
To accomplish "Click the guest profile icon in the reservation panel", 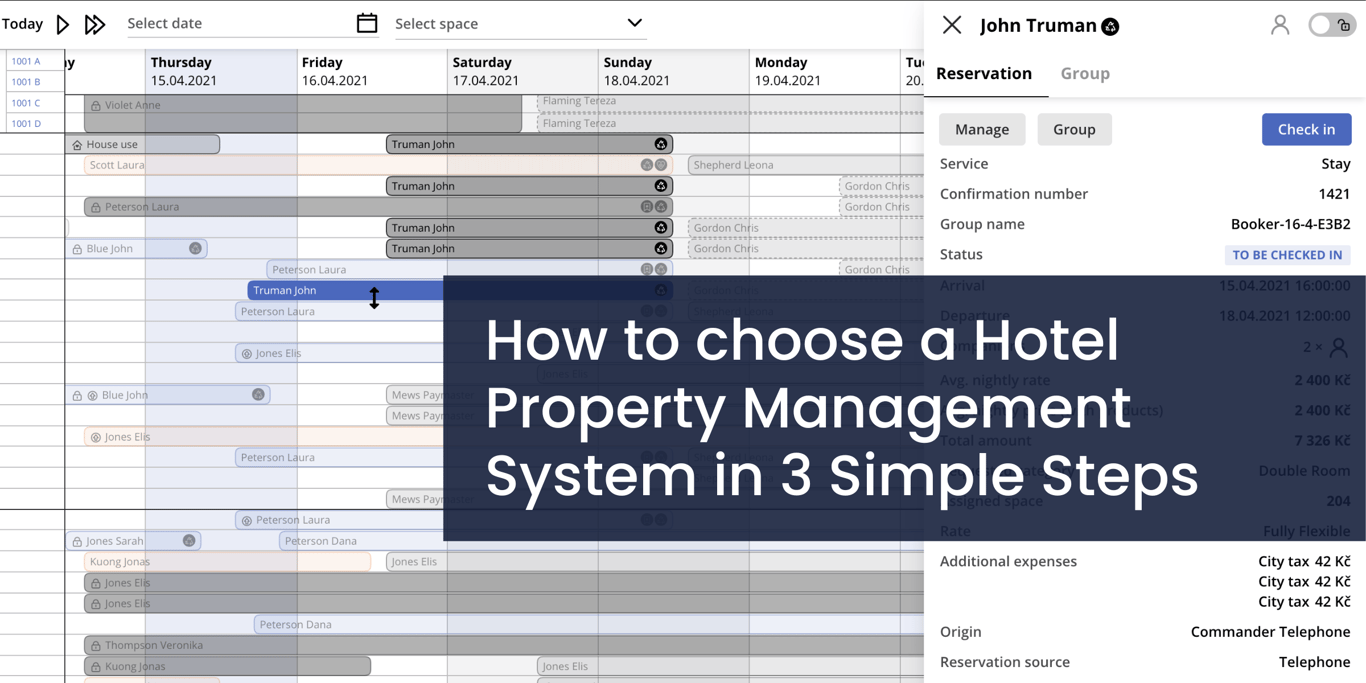I will click(1280, 25).
